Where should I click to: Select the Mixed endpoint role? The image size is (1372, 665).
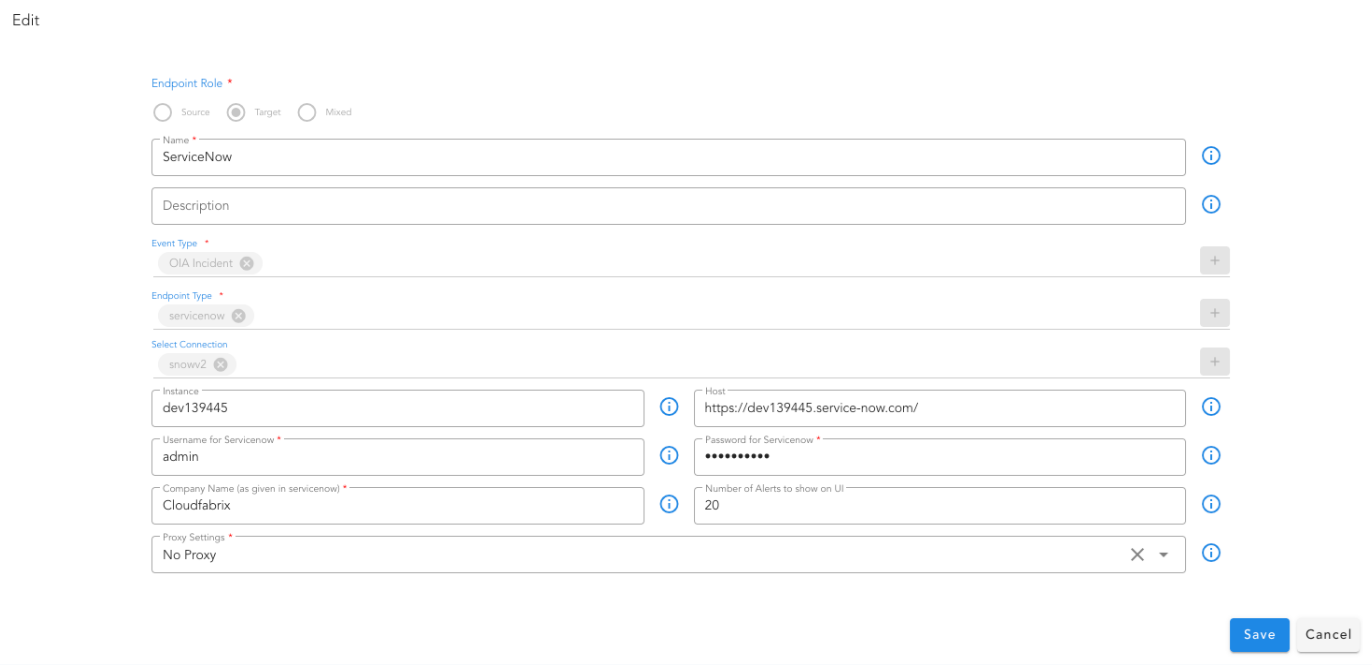pos(307,113)
